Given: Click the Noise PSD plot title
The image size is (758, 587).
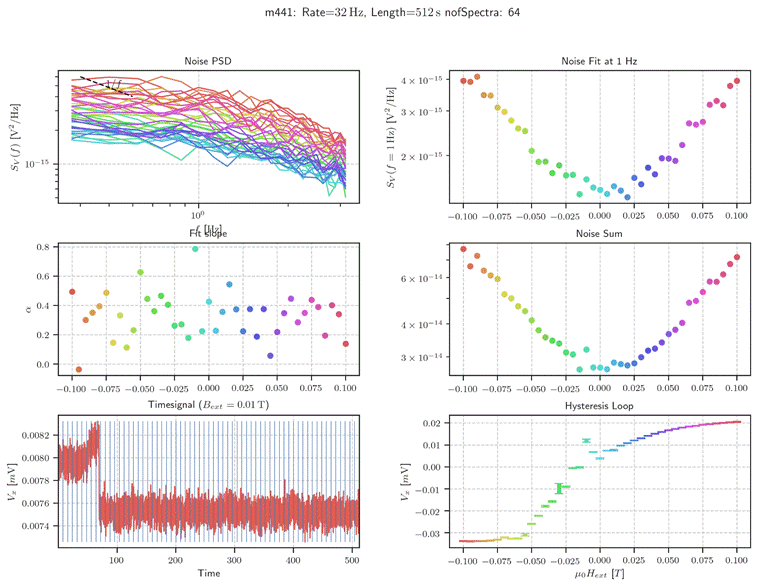Looking at the screenshot, I should tap(208, 62).
